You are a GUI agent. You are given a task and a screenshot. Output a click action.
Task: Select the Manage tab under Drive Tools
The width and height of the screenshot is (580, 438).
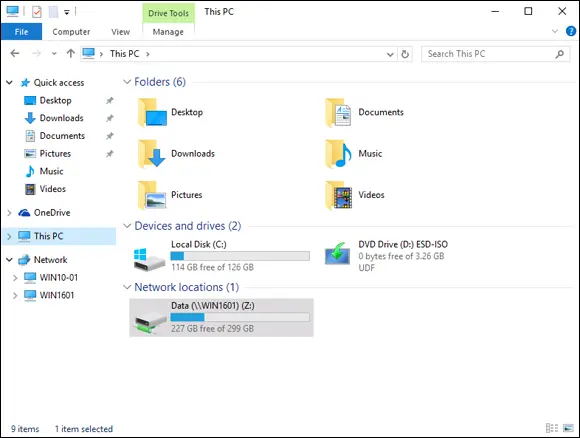click(x=168, y=32)
